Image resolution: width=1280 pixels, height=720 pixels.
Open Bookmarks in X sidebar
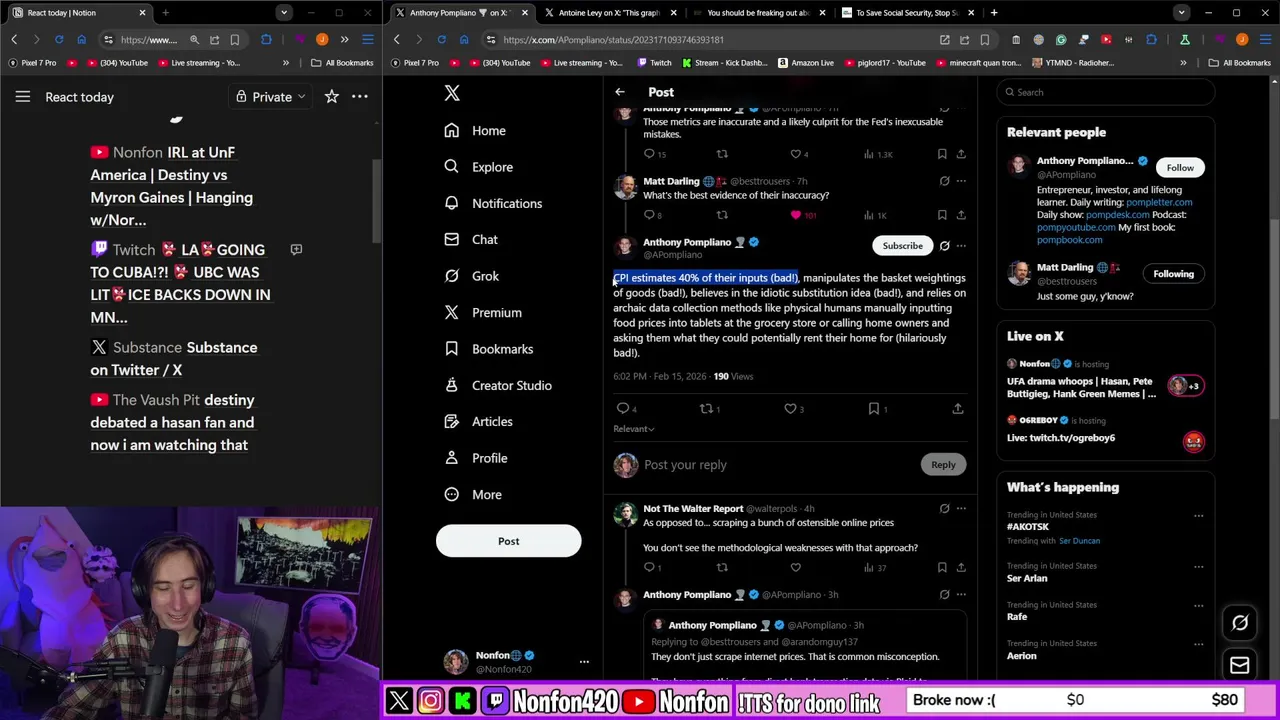(x=489, y=349)
